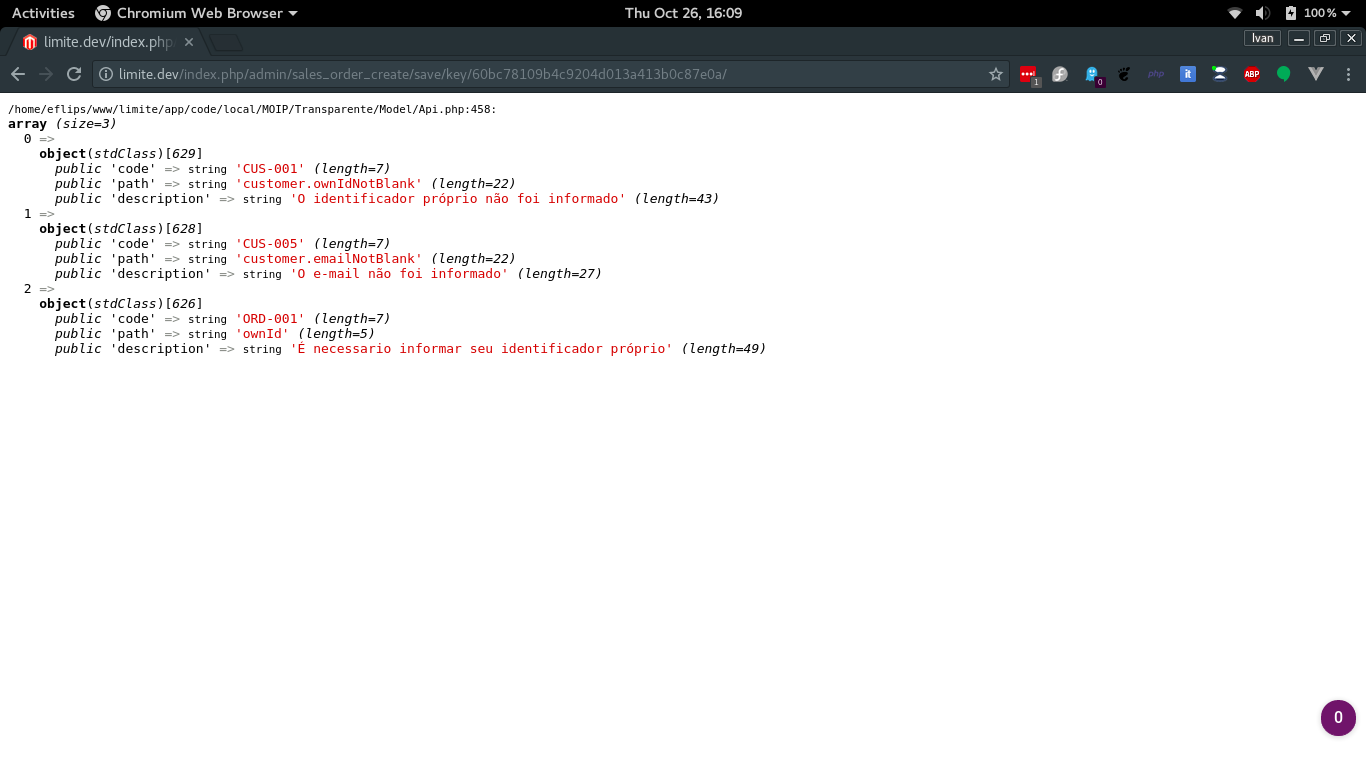This screenshot has width=1366, height=768.
Task: Click the volume speaker icon
Action: (1263, 13)
